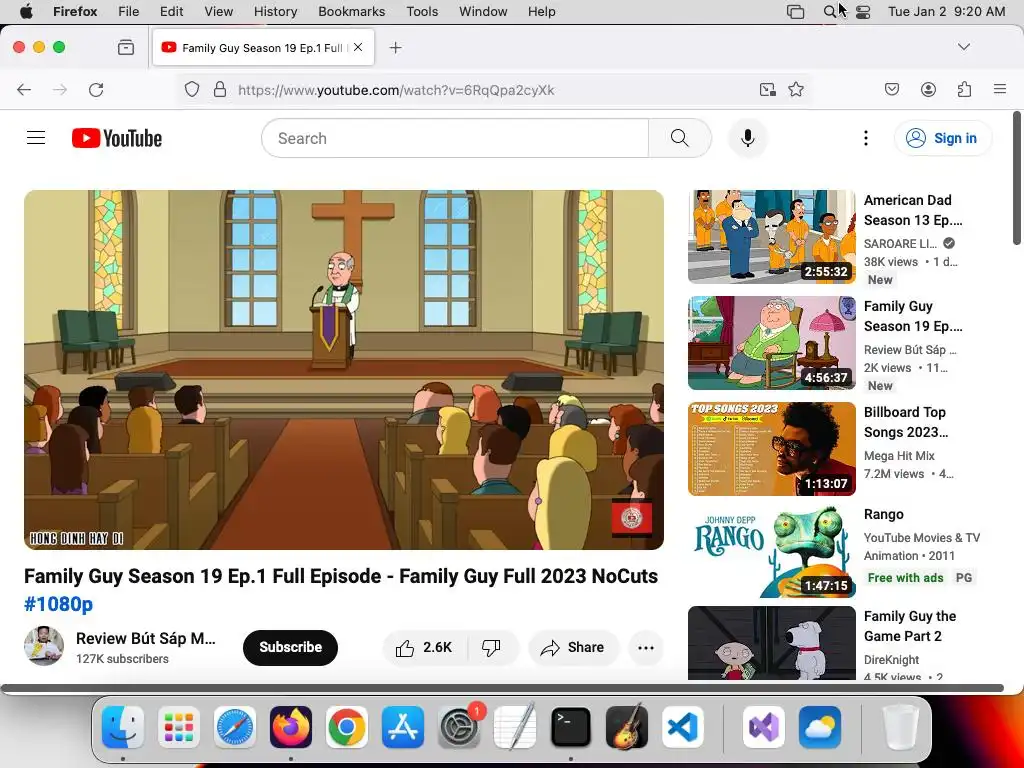Image resolution: width=1024 pixels, height=768 pixels.
Task: Open System Settings from the Dock
Action: (x=459, y=727)
